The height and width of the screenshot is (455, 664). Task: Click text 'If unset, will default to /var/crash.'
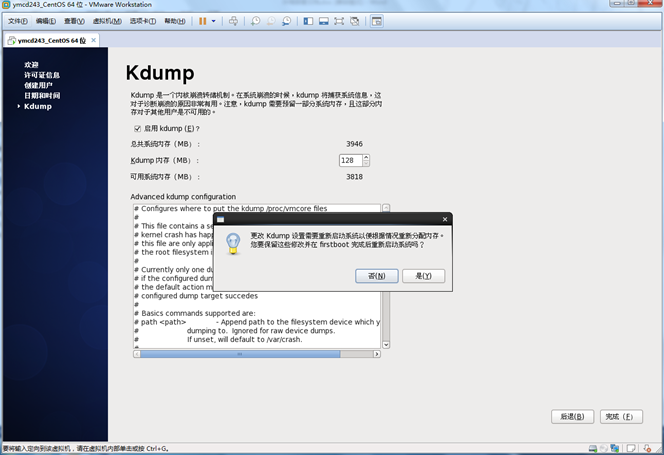pos(245,339)
